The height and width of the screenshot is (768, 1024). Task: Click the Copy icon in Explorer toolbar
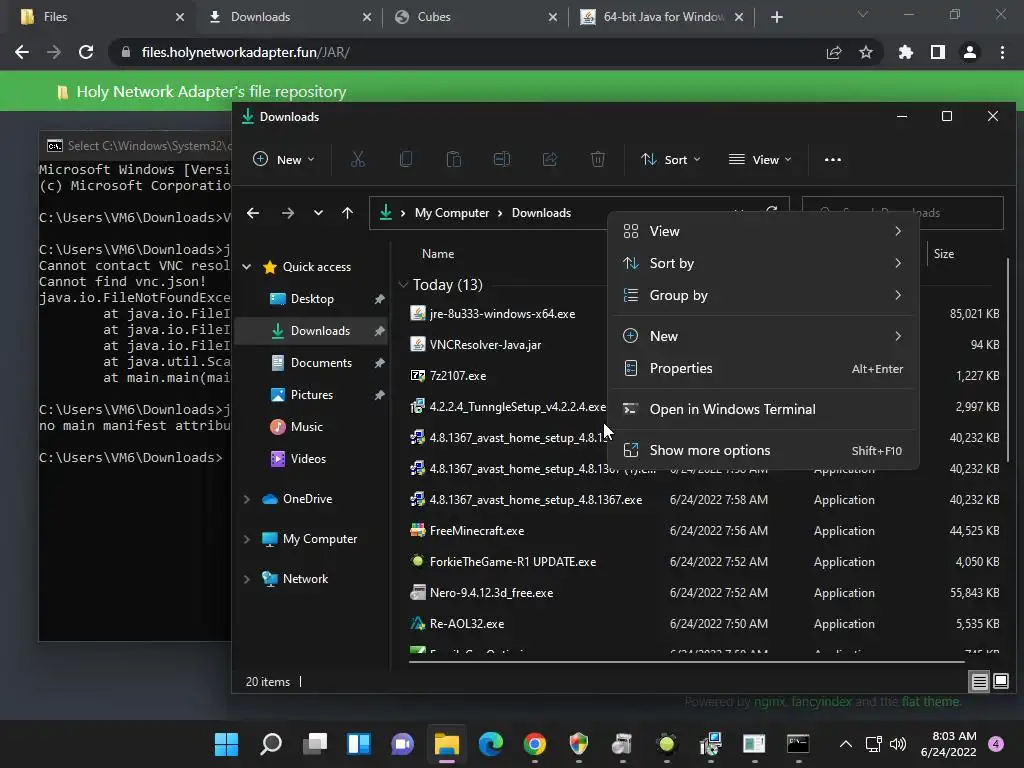pyautogui.click(x=406, y=159)
